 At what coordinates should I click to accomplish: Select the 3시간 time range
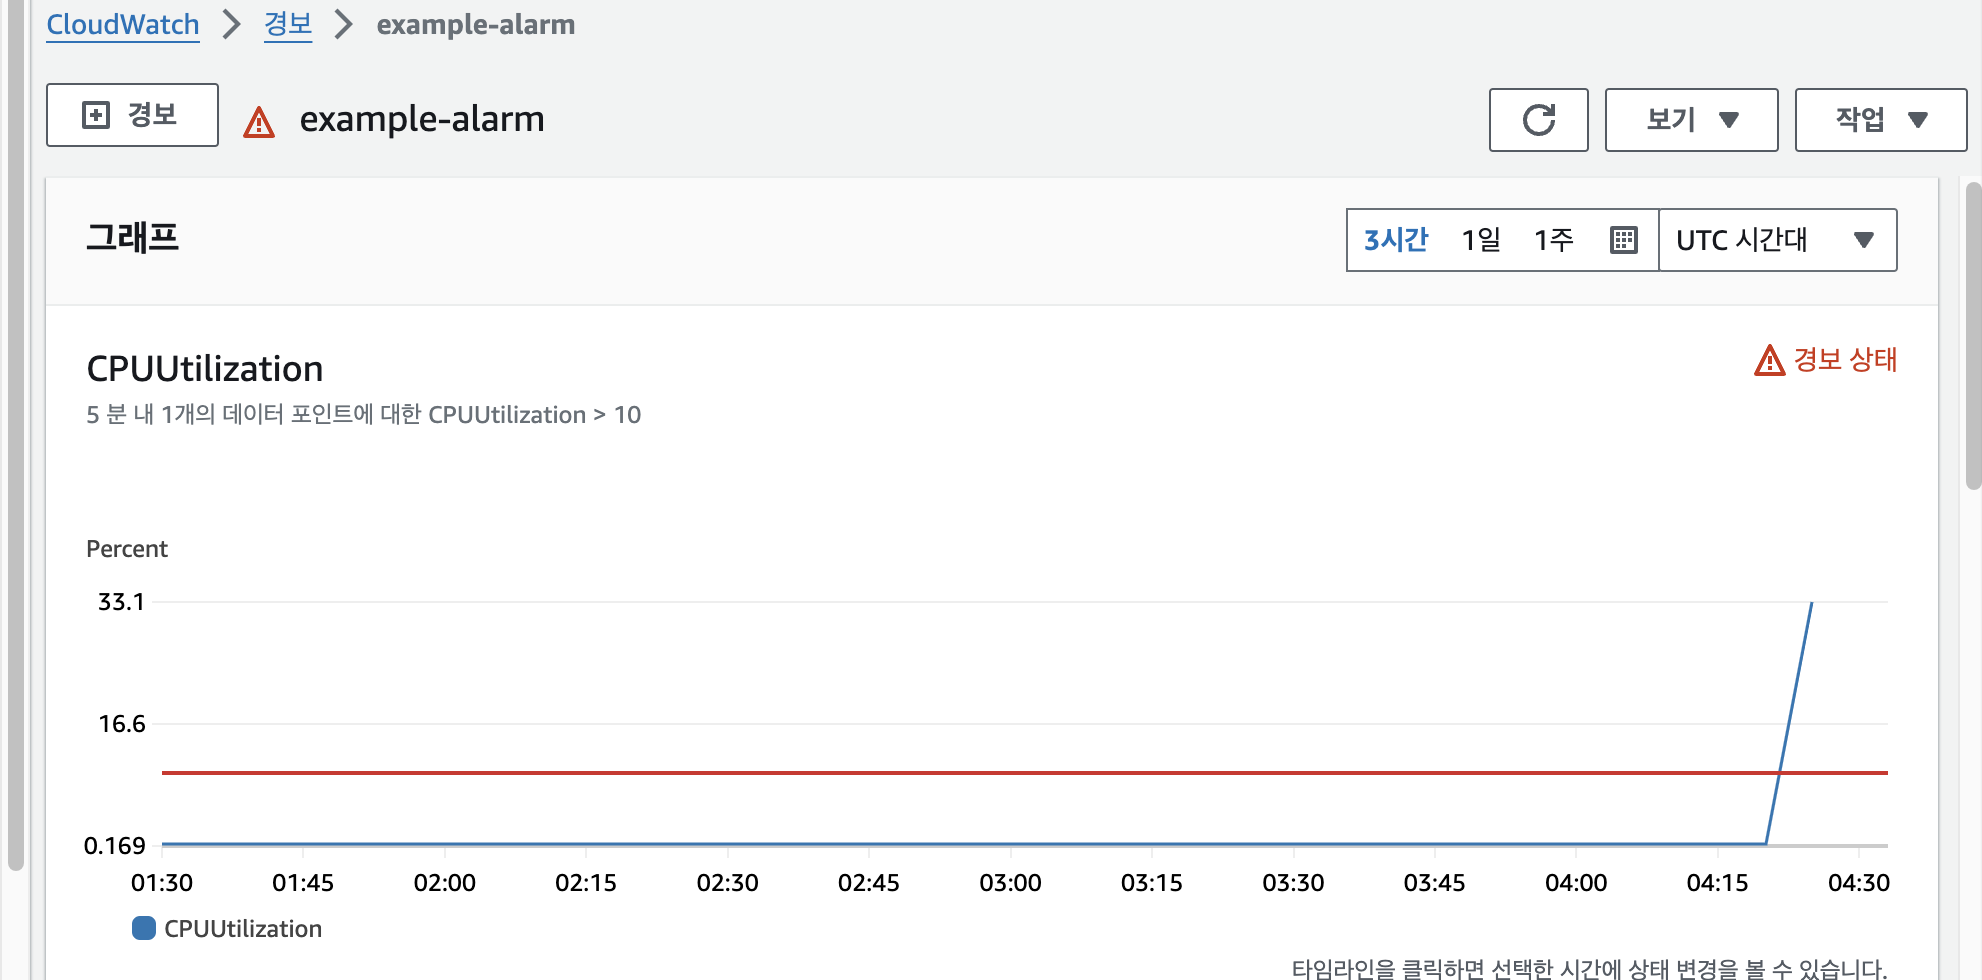tap(1396, 240)
